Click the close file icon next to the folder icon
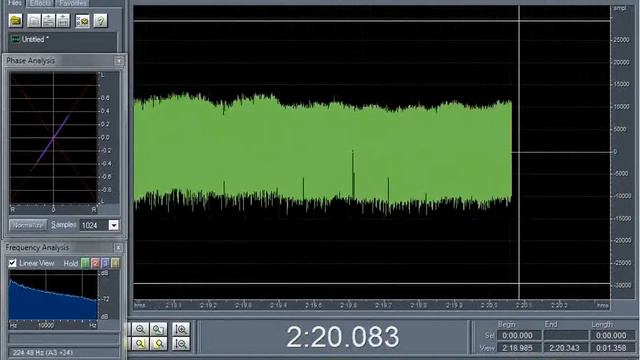 pos(34,20)
